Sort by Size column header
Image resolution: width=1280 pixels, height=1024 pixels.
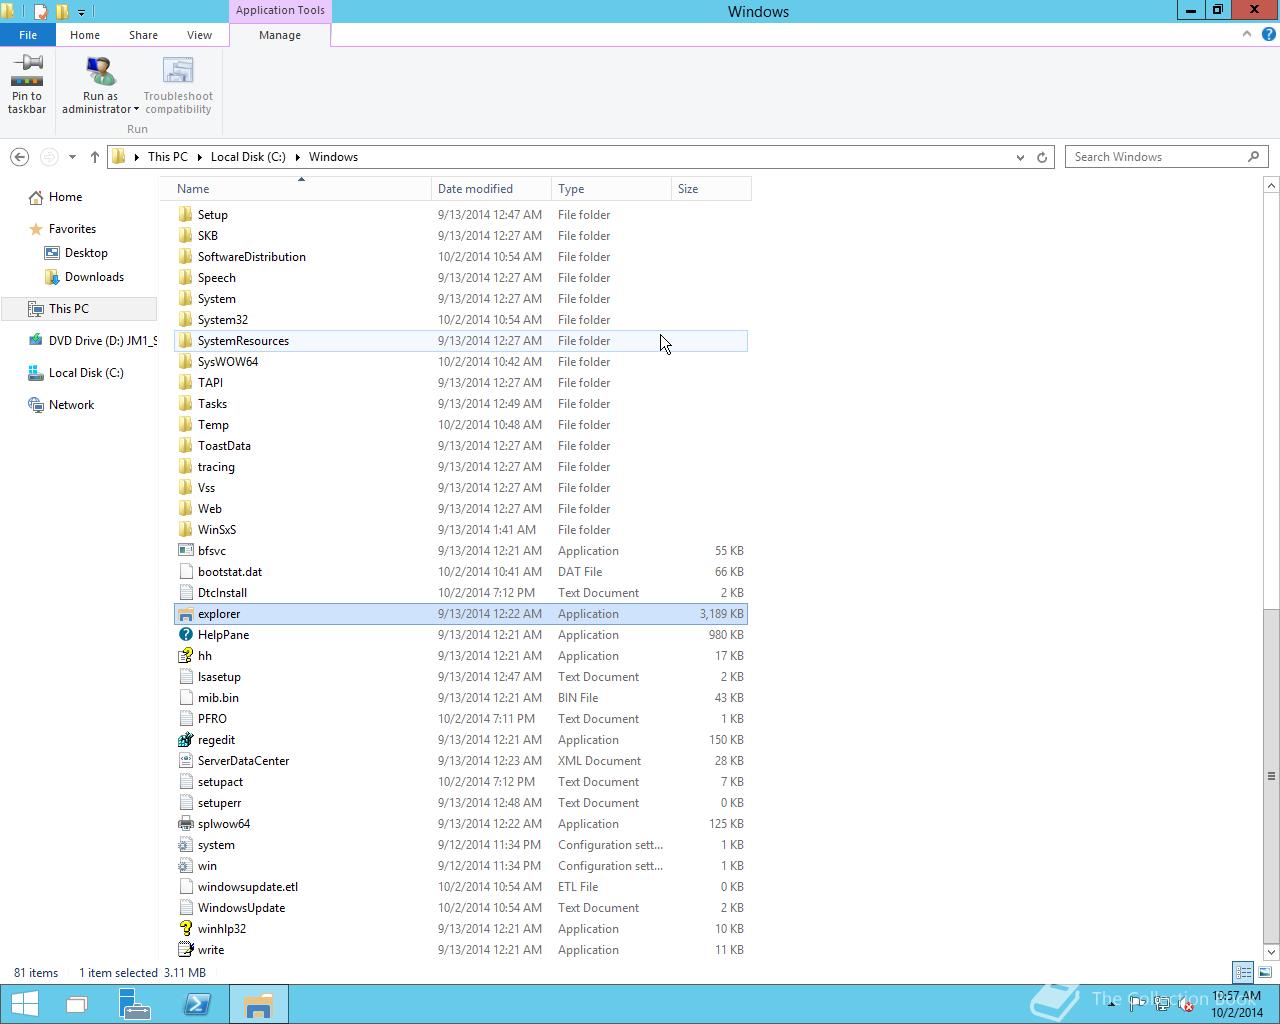tap(711, 189)
